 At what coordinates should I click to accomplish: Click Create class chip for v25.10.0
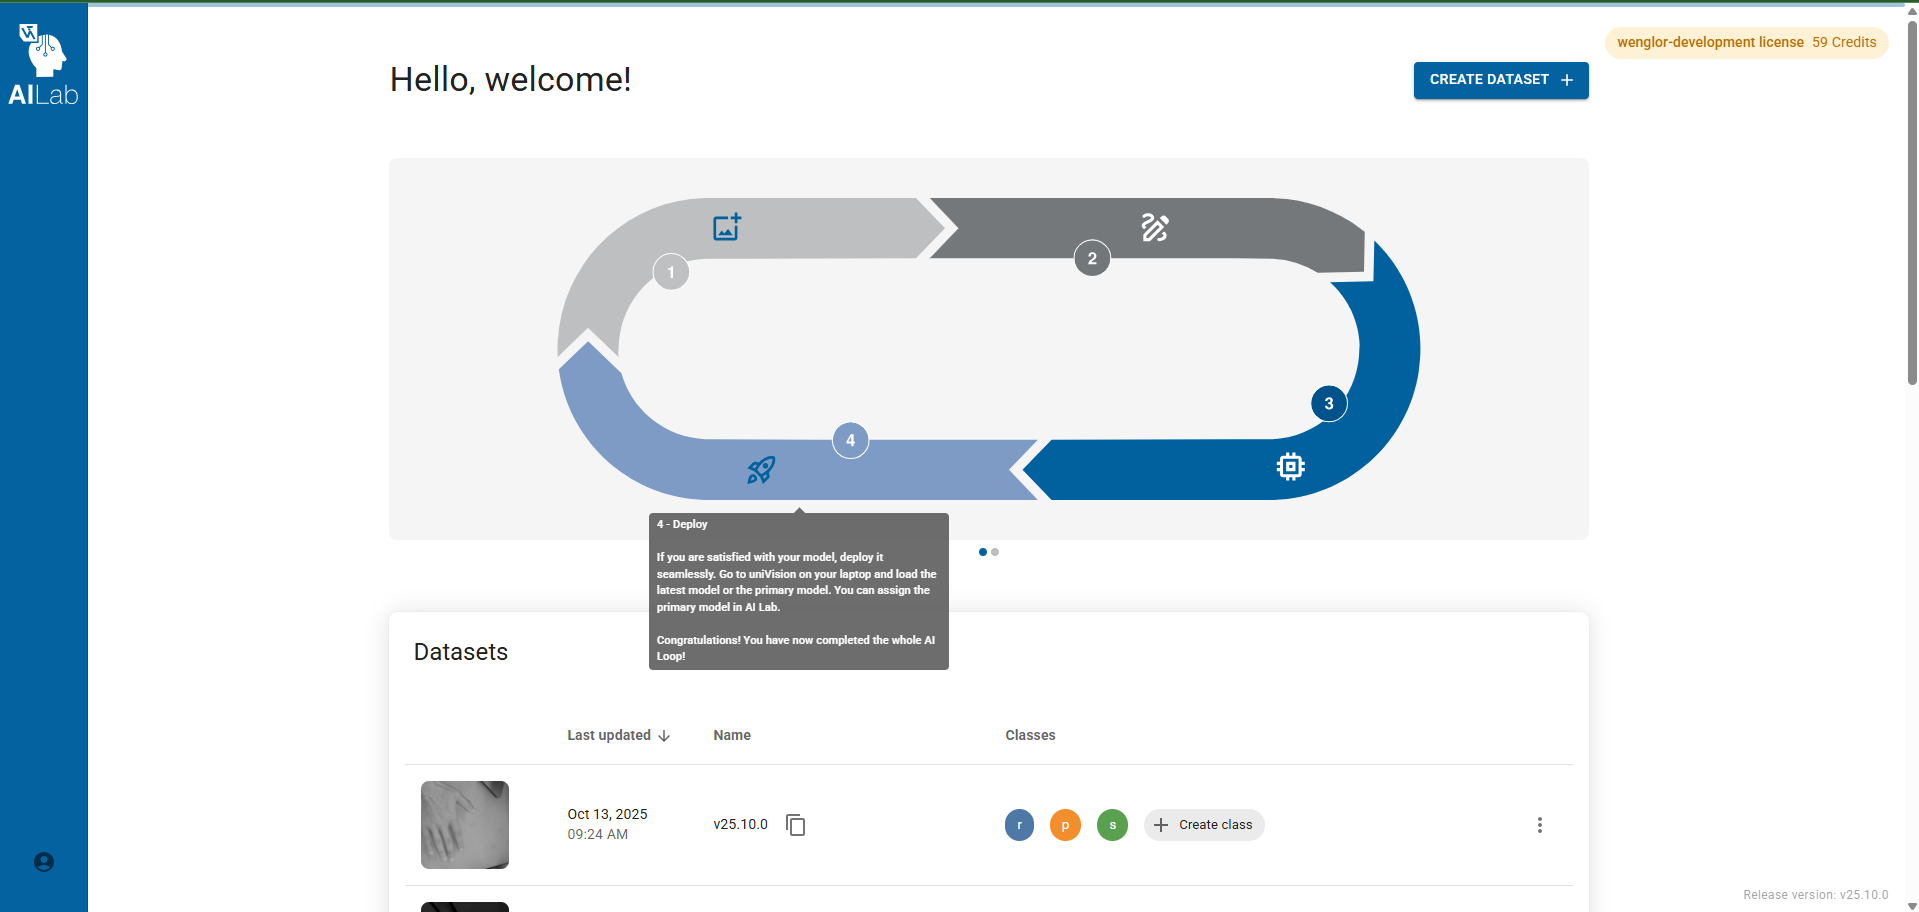click(x=1204, y=825)
